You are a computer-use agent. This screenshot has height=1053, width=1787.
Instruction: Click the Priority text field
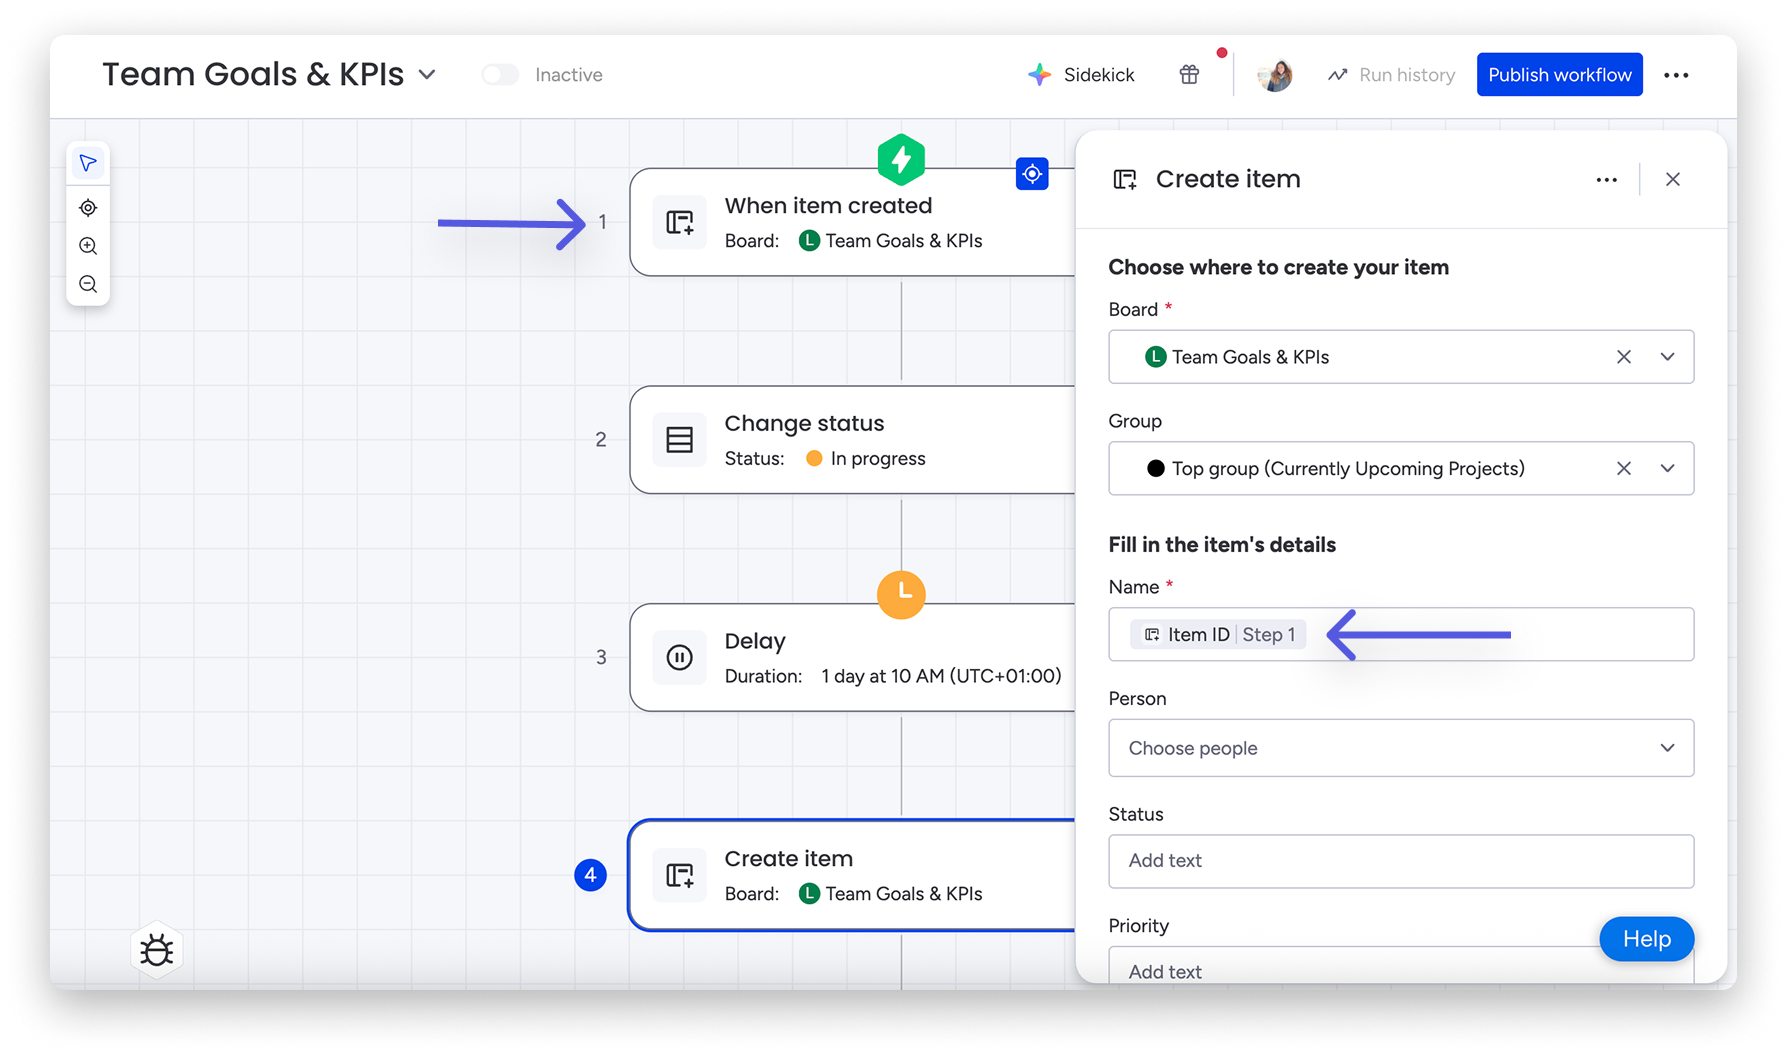1401,966
